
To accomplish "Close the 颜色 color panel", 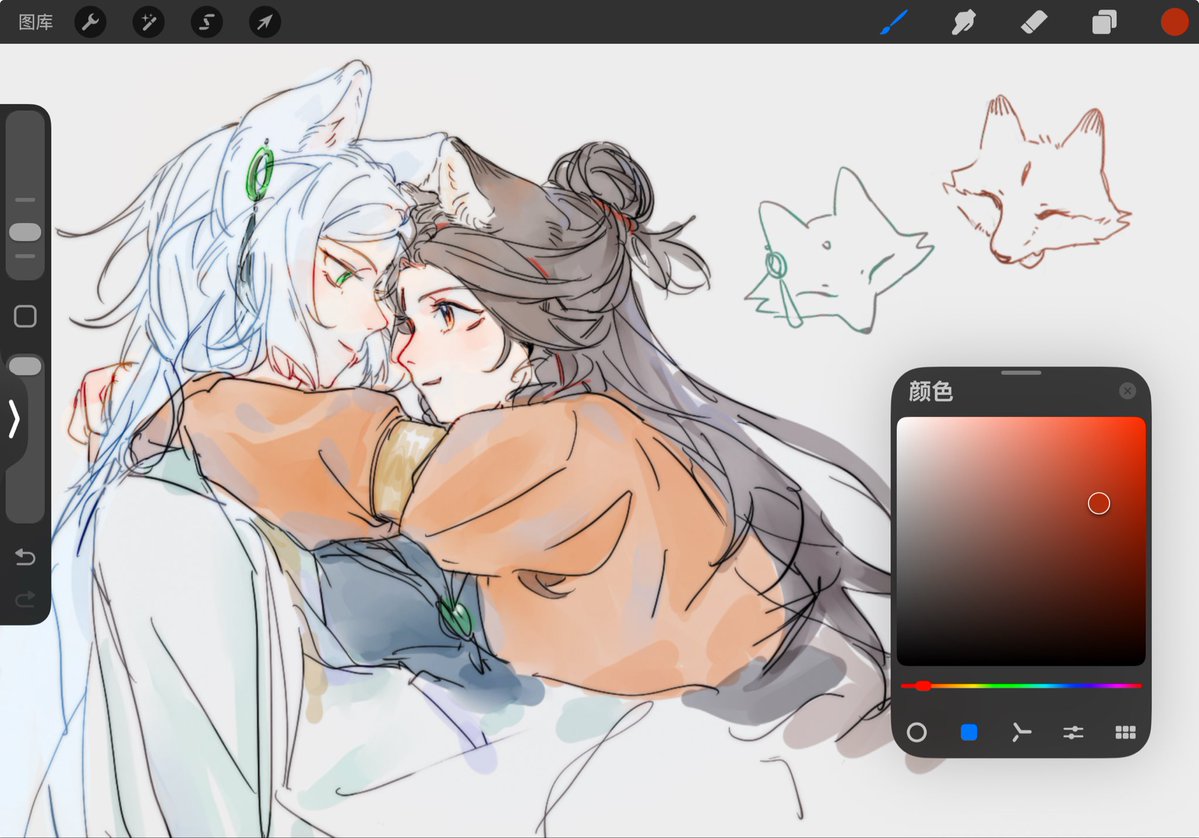I will click(x=1127, y=391).
